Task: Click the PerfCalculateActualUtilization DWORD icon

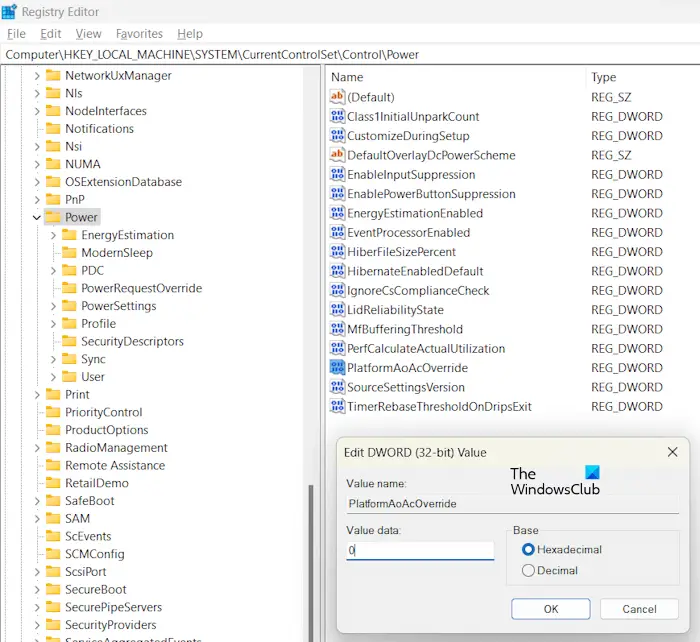Action: coord(337,348)
